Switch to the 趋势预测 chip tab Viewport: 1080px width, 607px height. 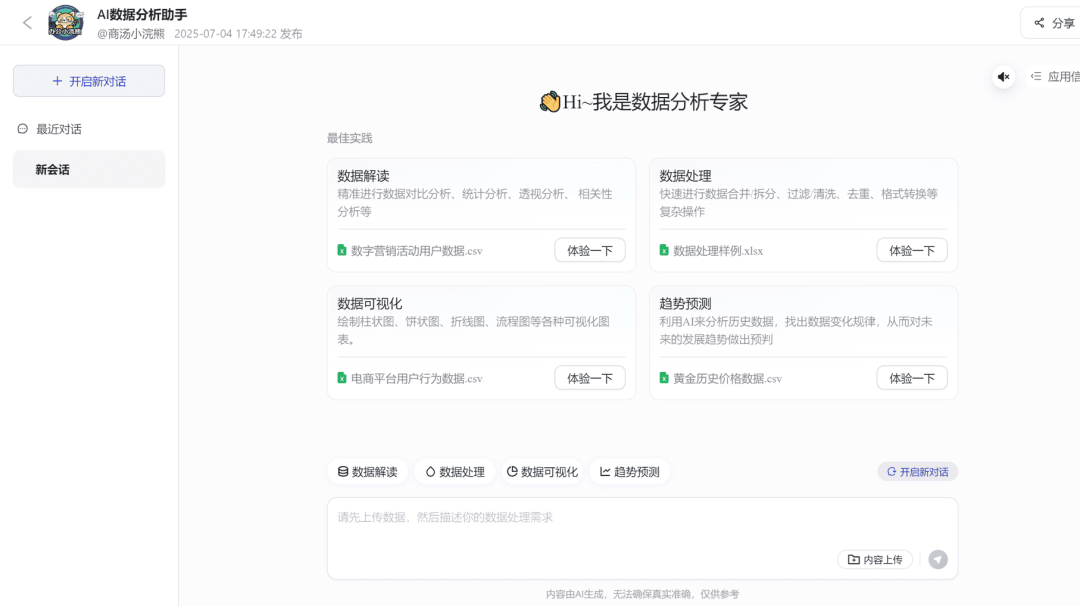click(x=630, y=472)
